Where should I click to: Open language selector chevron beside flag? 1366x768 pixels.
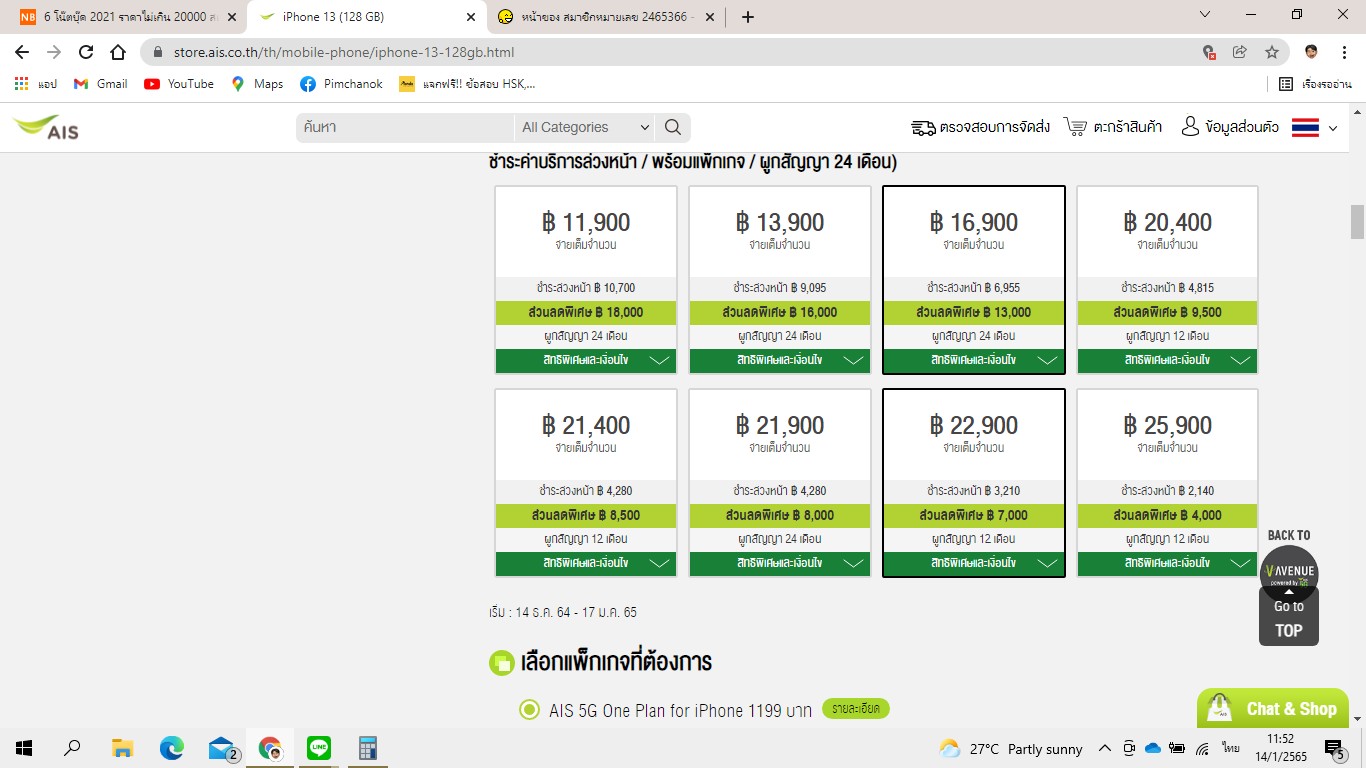click(1332, 128)
